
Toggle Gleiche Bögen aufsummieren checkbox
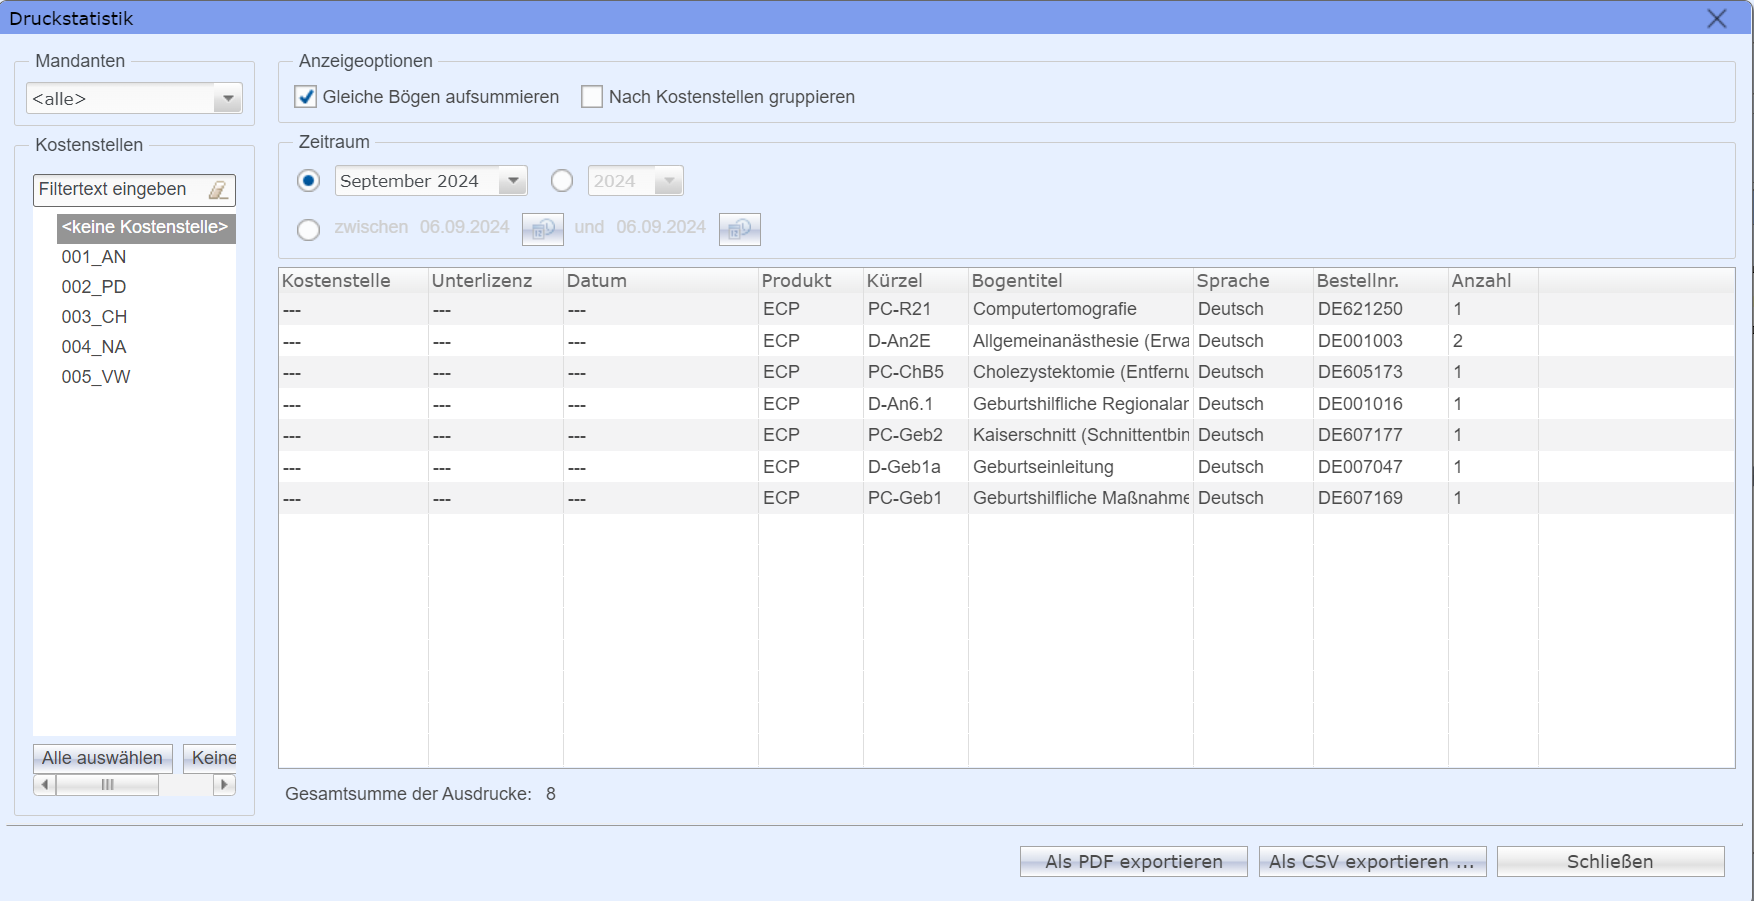coord(306,97)
